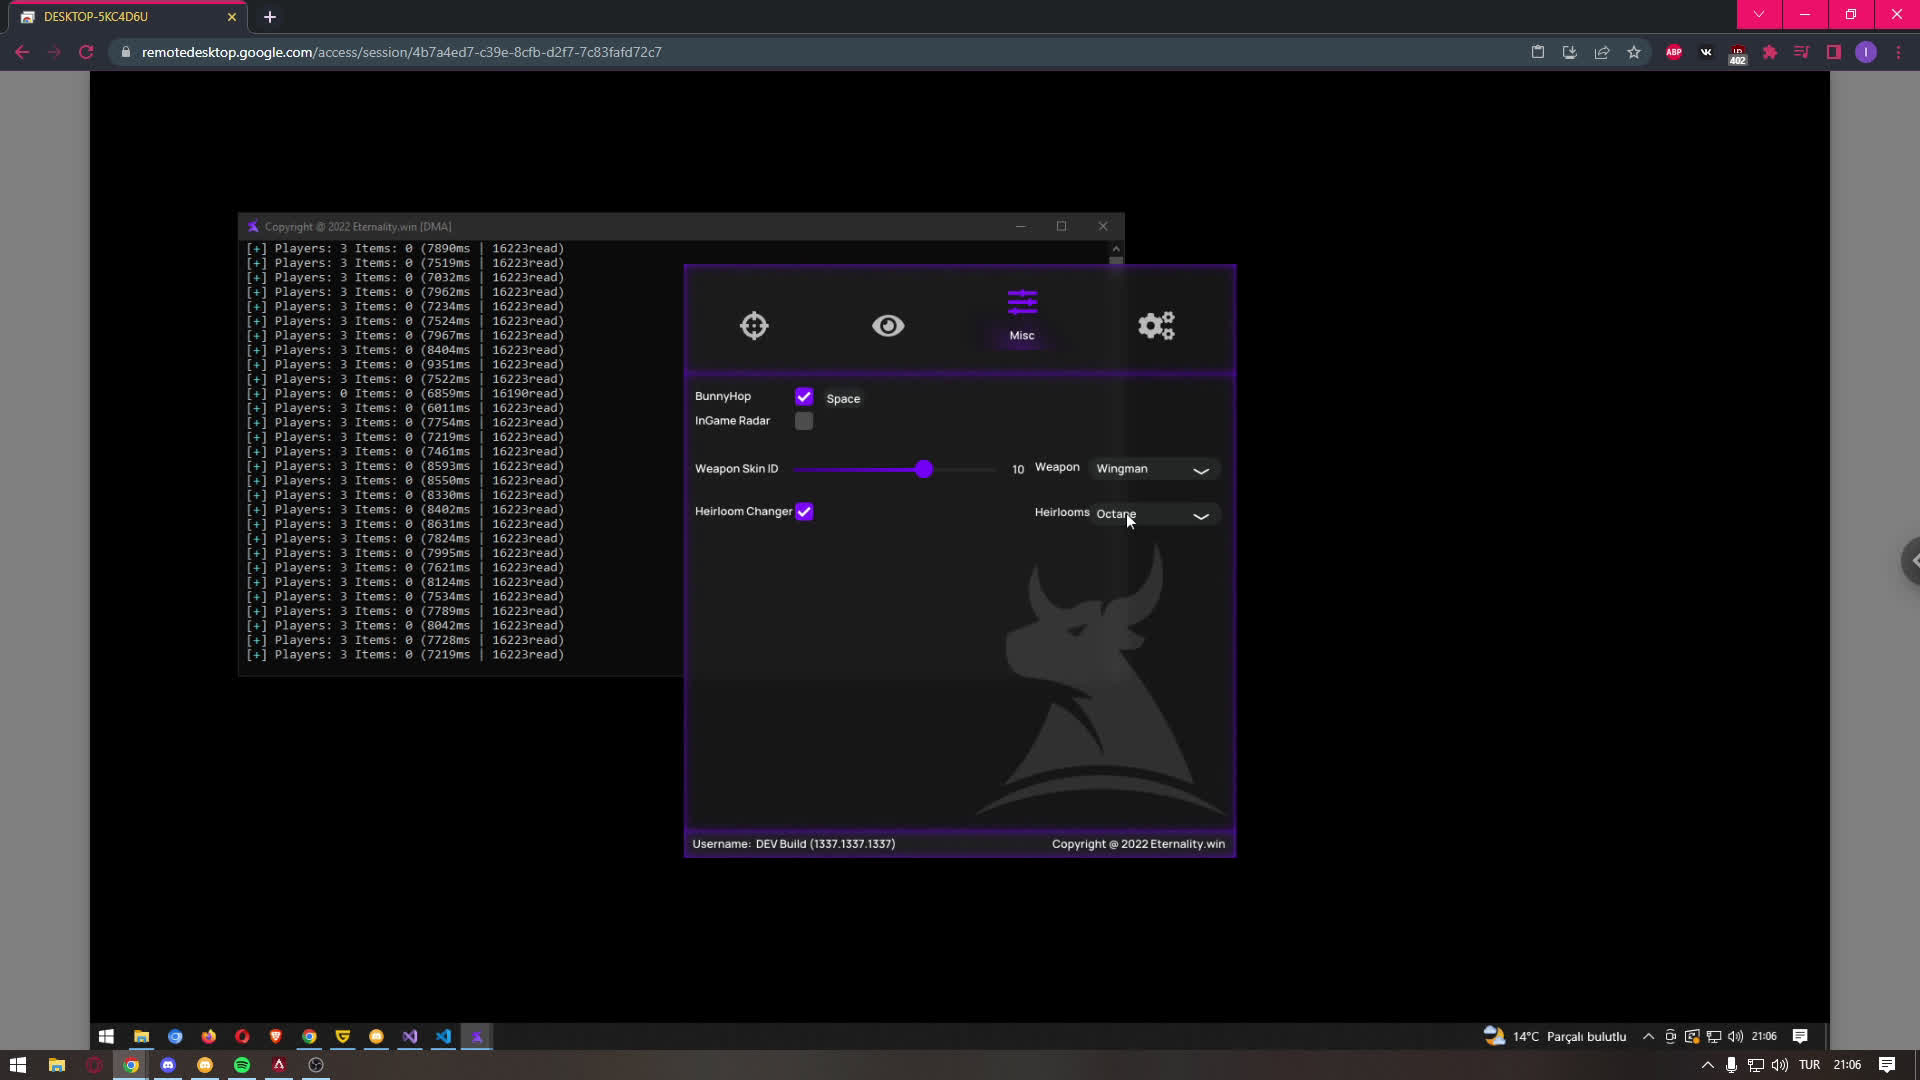Disable the BunnyHop checkbox
1920x1080 pixels.
tap(804, 397)
